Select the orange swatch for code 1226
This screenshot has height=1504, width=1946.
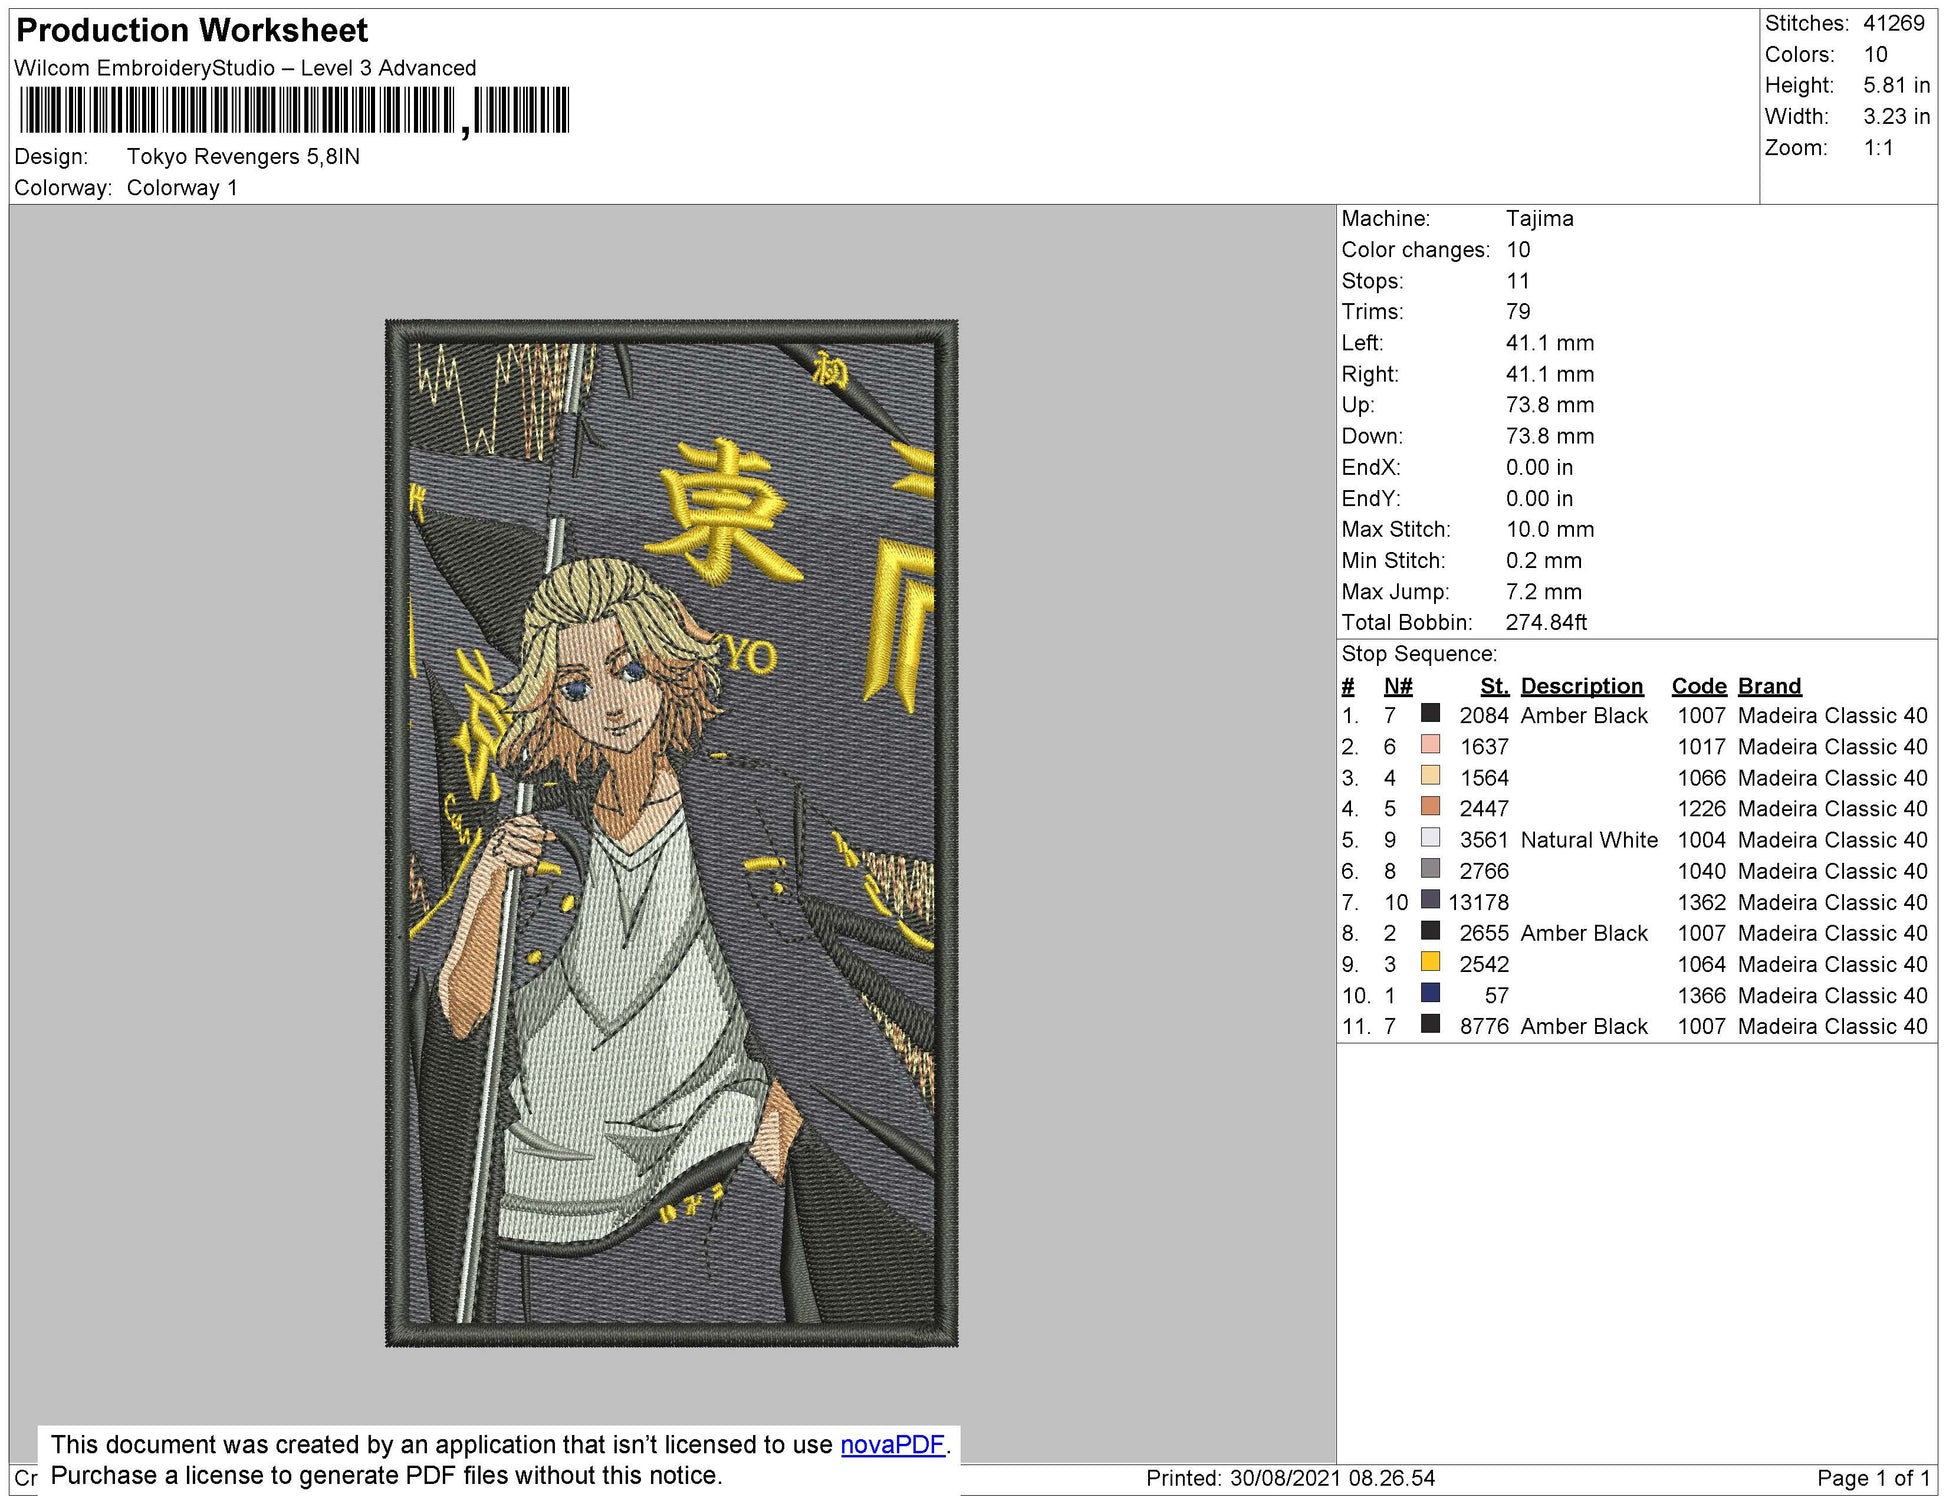[x=1430, y=806]
